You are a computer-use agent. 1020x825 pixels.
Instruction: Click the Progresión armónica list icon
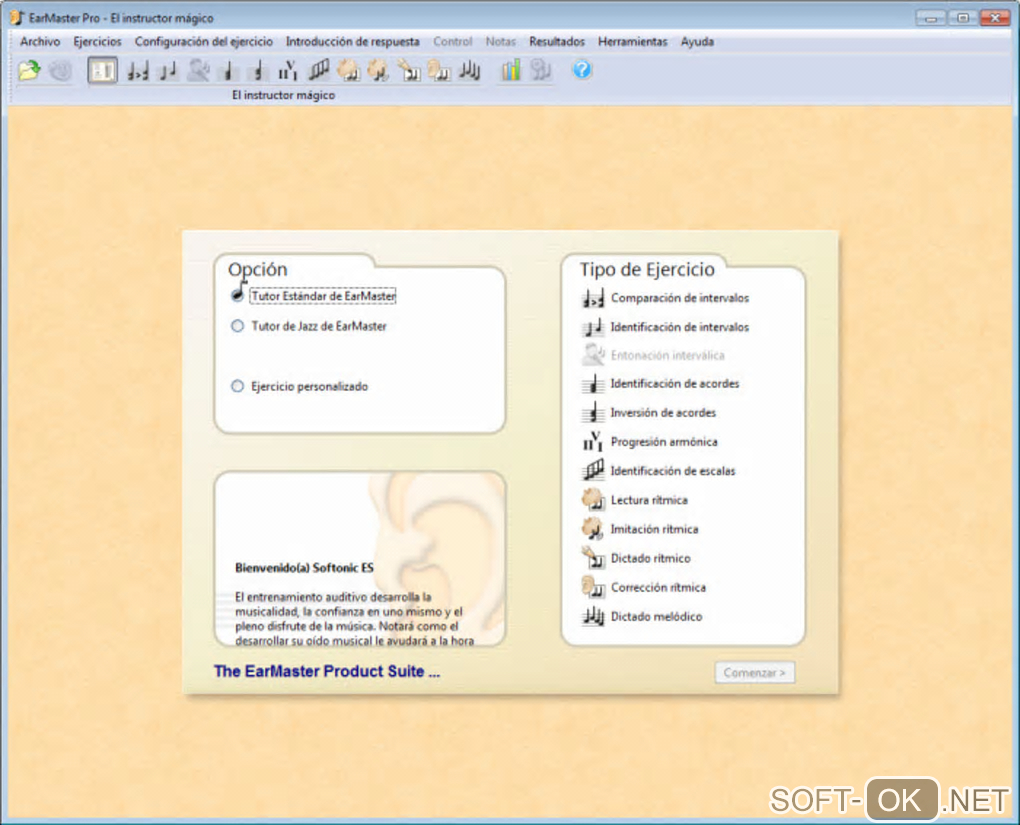coord(593,442)
